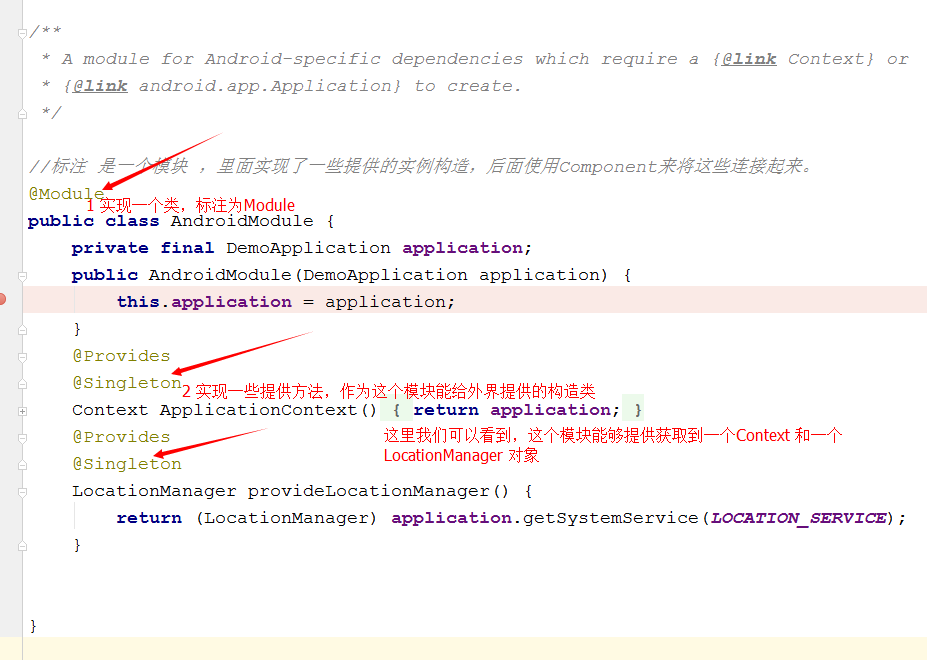The height and width of the screenshot is (660, 927).
Task: Click the method name 'provideLocationManager'
Action: (368, 491)
